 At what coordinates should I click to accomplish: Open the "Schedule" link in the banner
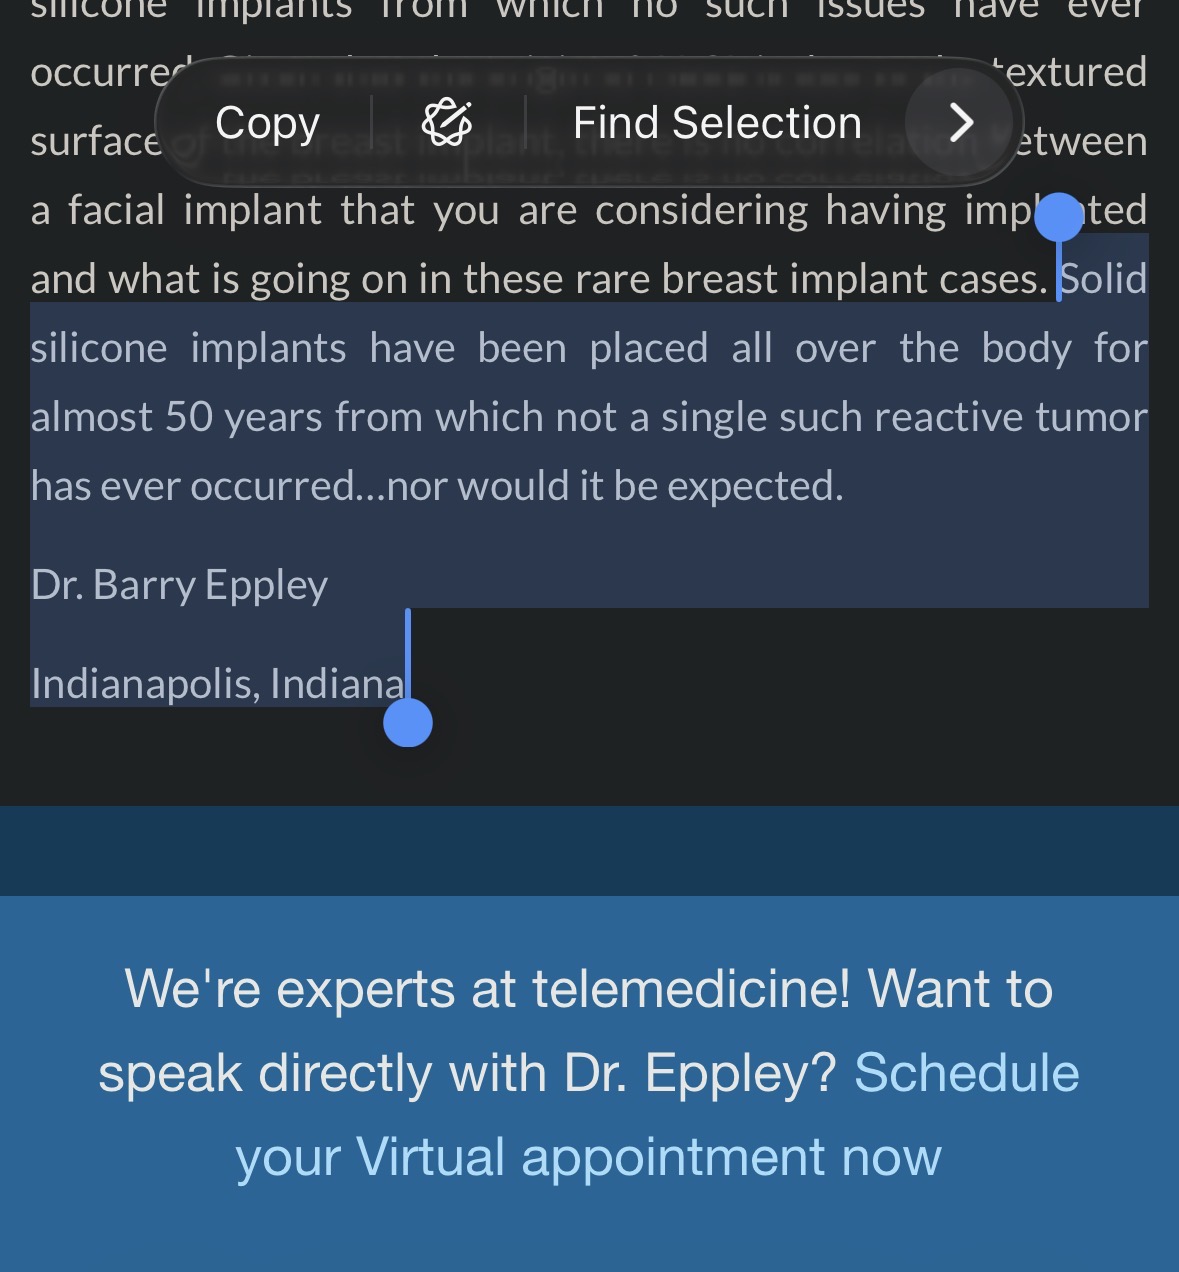966,1073
